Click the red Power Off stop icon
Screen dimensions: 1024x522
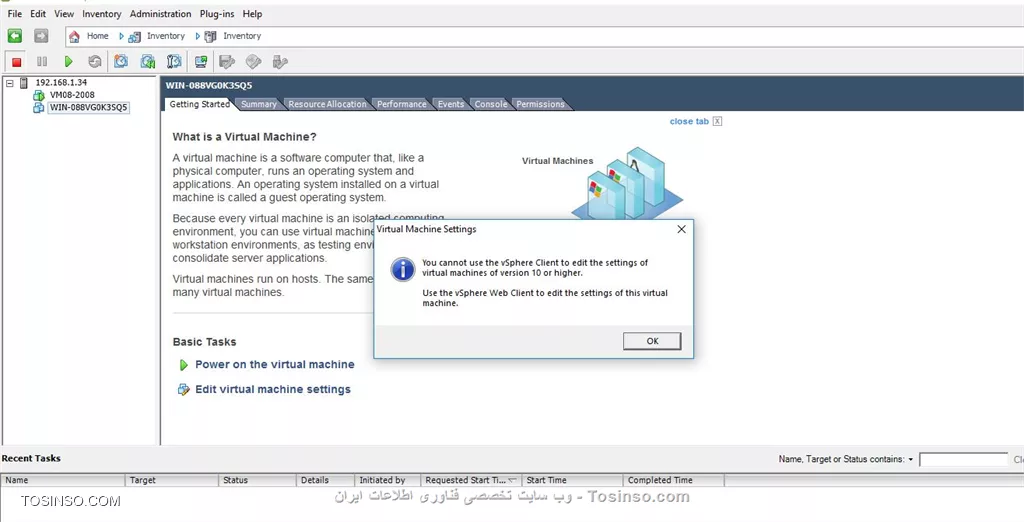click(16, 62)
